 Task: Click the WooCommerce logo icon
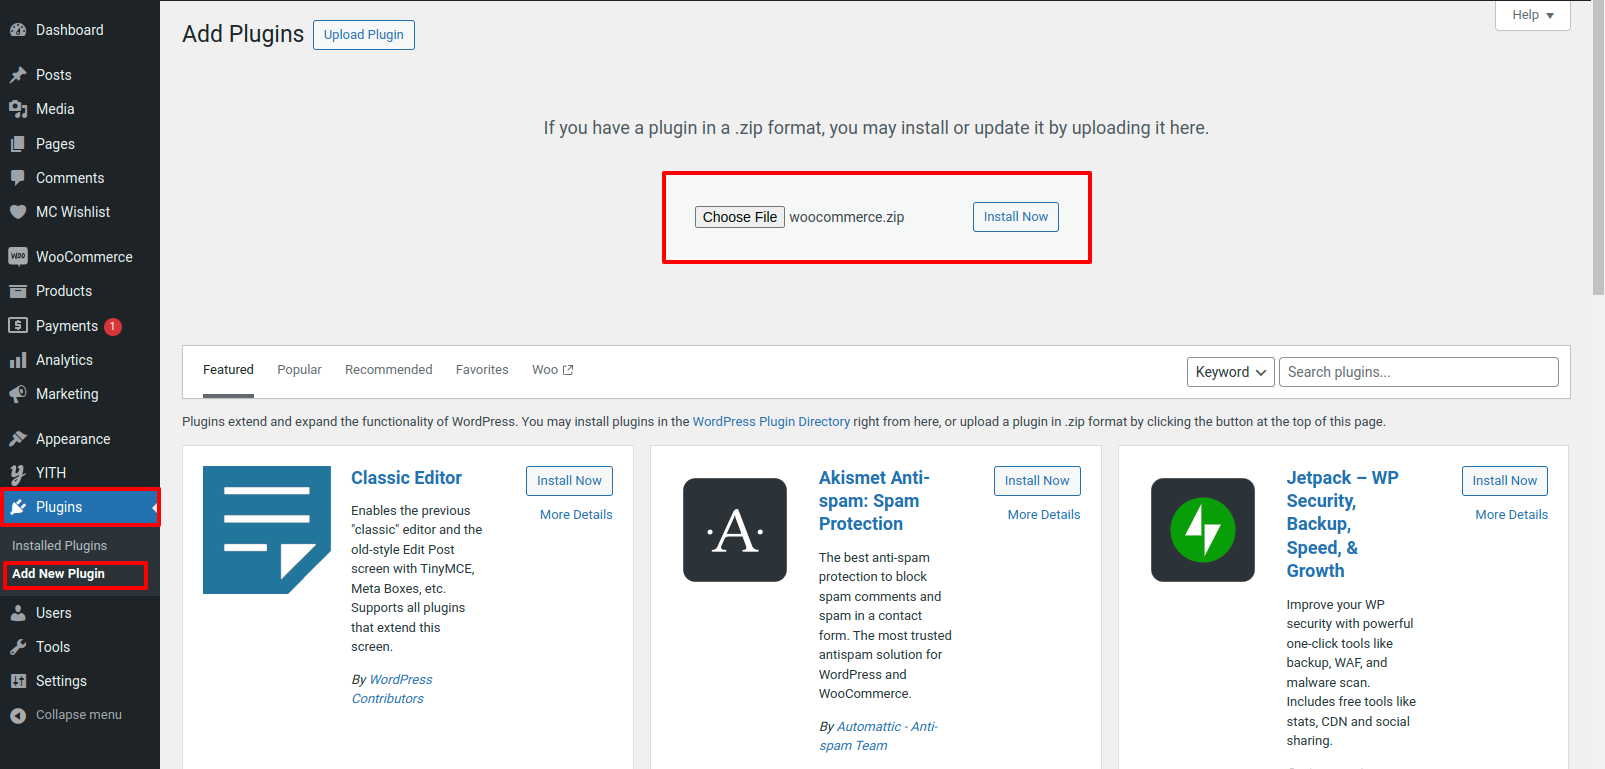tap(18, 257)
